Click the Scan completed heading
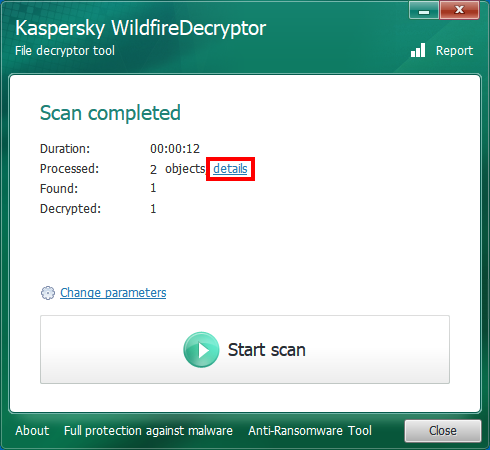The height and width of the screenshot is (450, 490). click(x=110, y=113)
